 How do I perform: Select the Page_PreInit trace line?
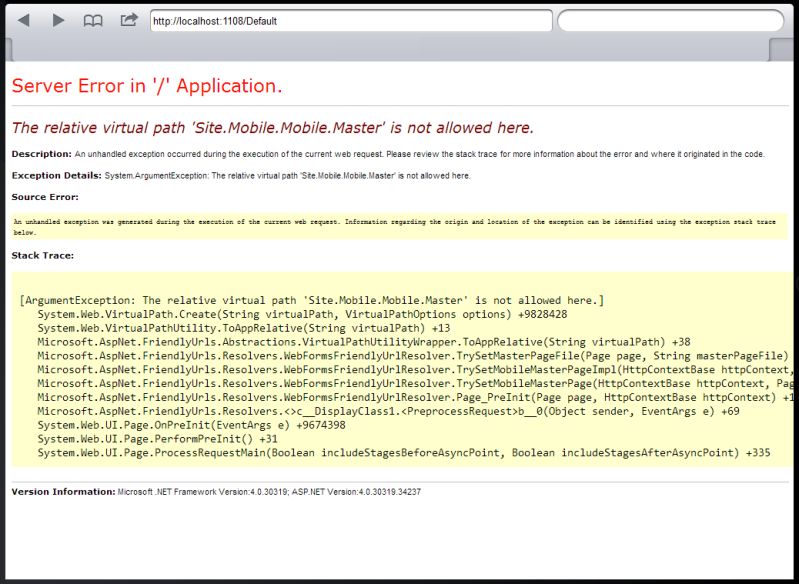point(415,397)
